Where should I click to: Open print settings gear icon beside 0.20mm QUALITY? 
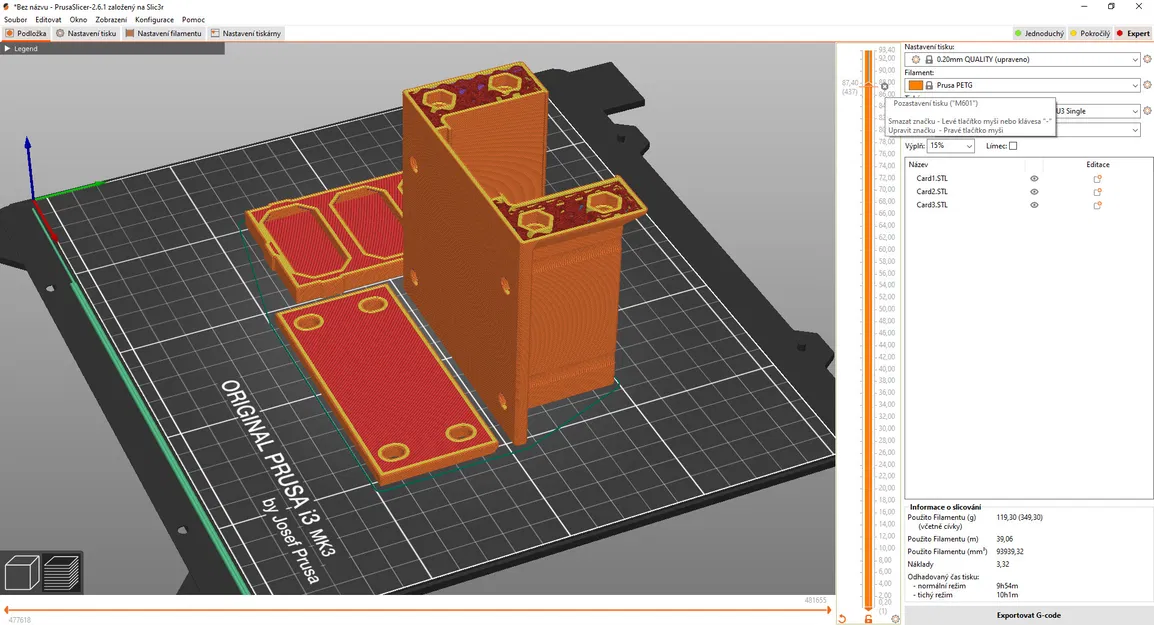tap(1147, 60)
